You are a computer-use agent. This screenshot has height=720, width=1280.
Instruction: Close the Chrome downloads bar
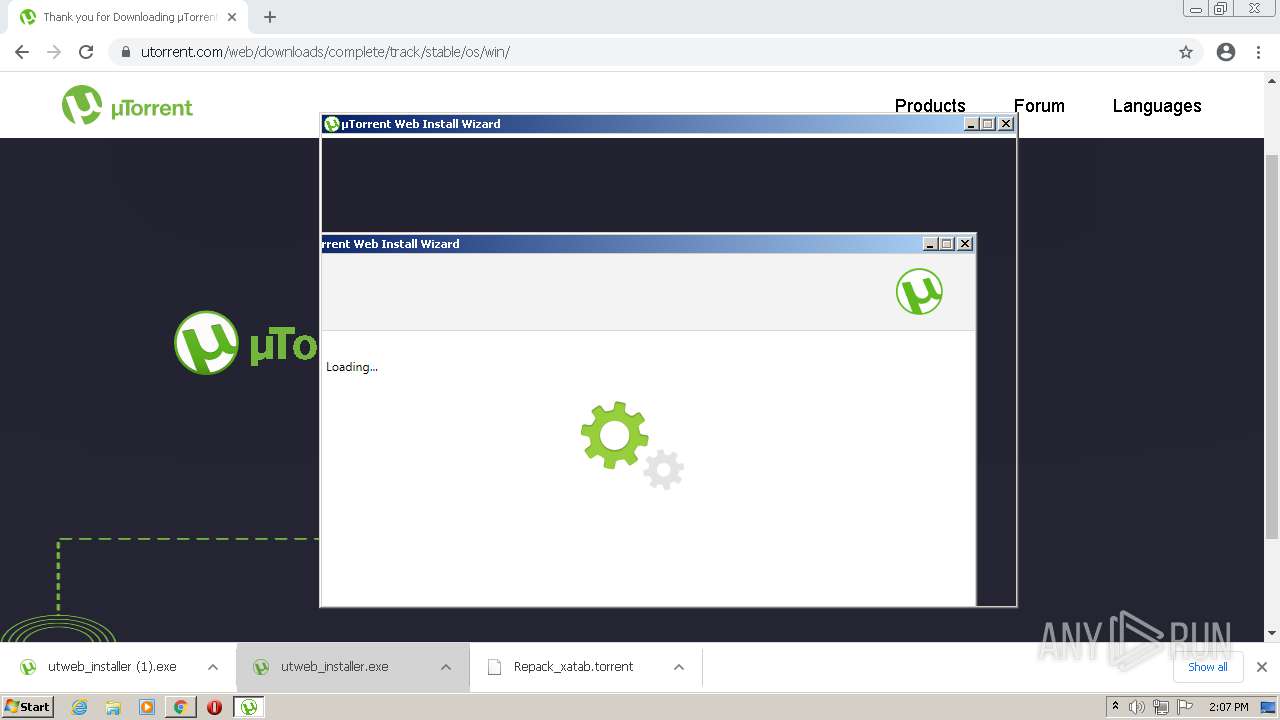pyautogui.click(x=1262, y=667)
